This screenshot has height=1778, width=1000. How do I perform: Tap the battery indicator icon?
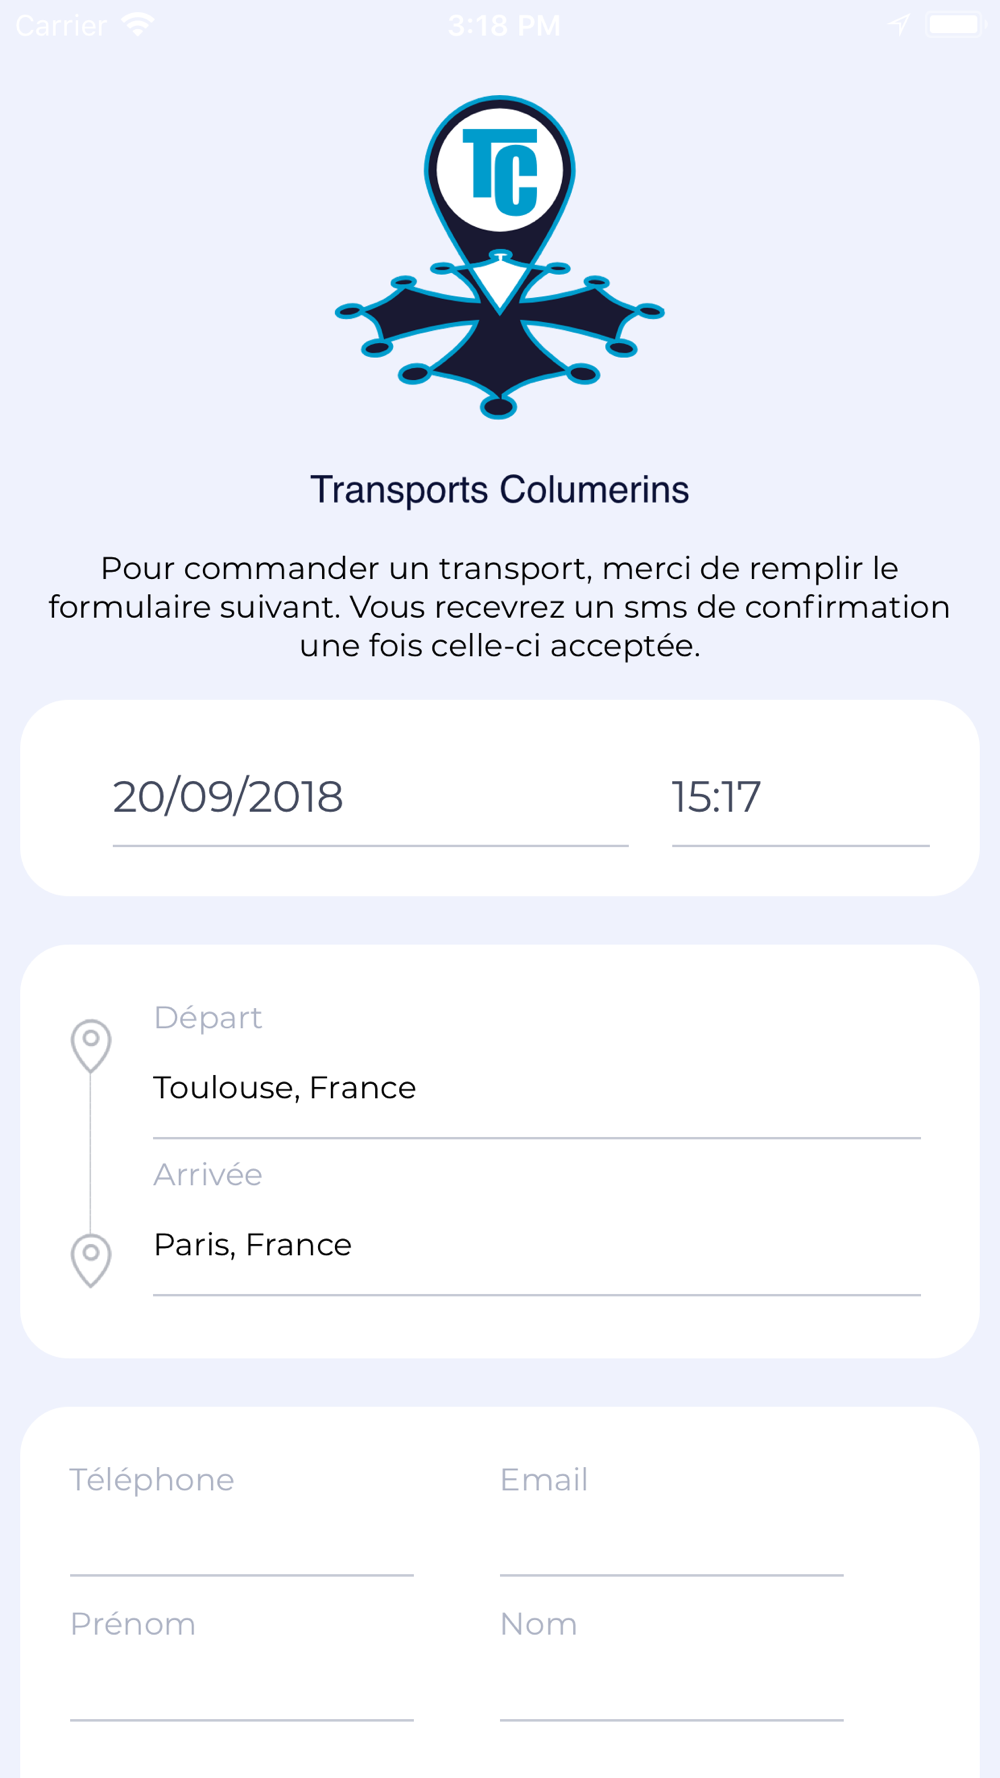coord(955,24)
